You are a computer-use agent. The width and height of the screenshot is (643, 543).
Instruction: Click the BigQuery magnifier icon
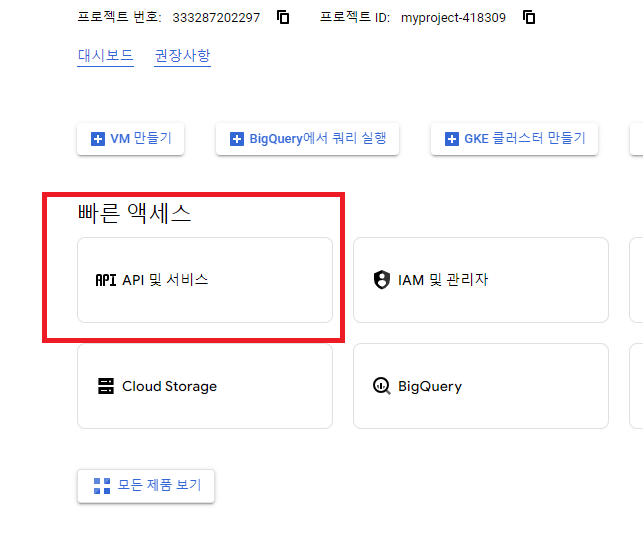click(x=382, y=386)
